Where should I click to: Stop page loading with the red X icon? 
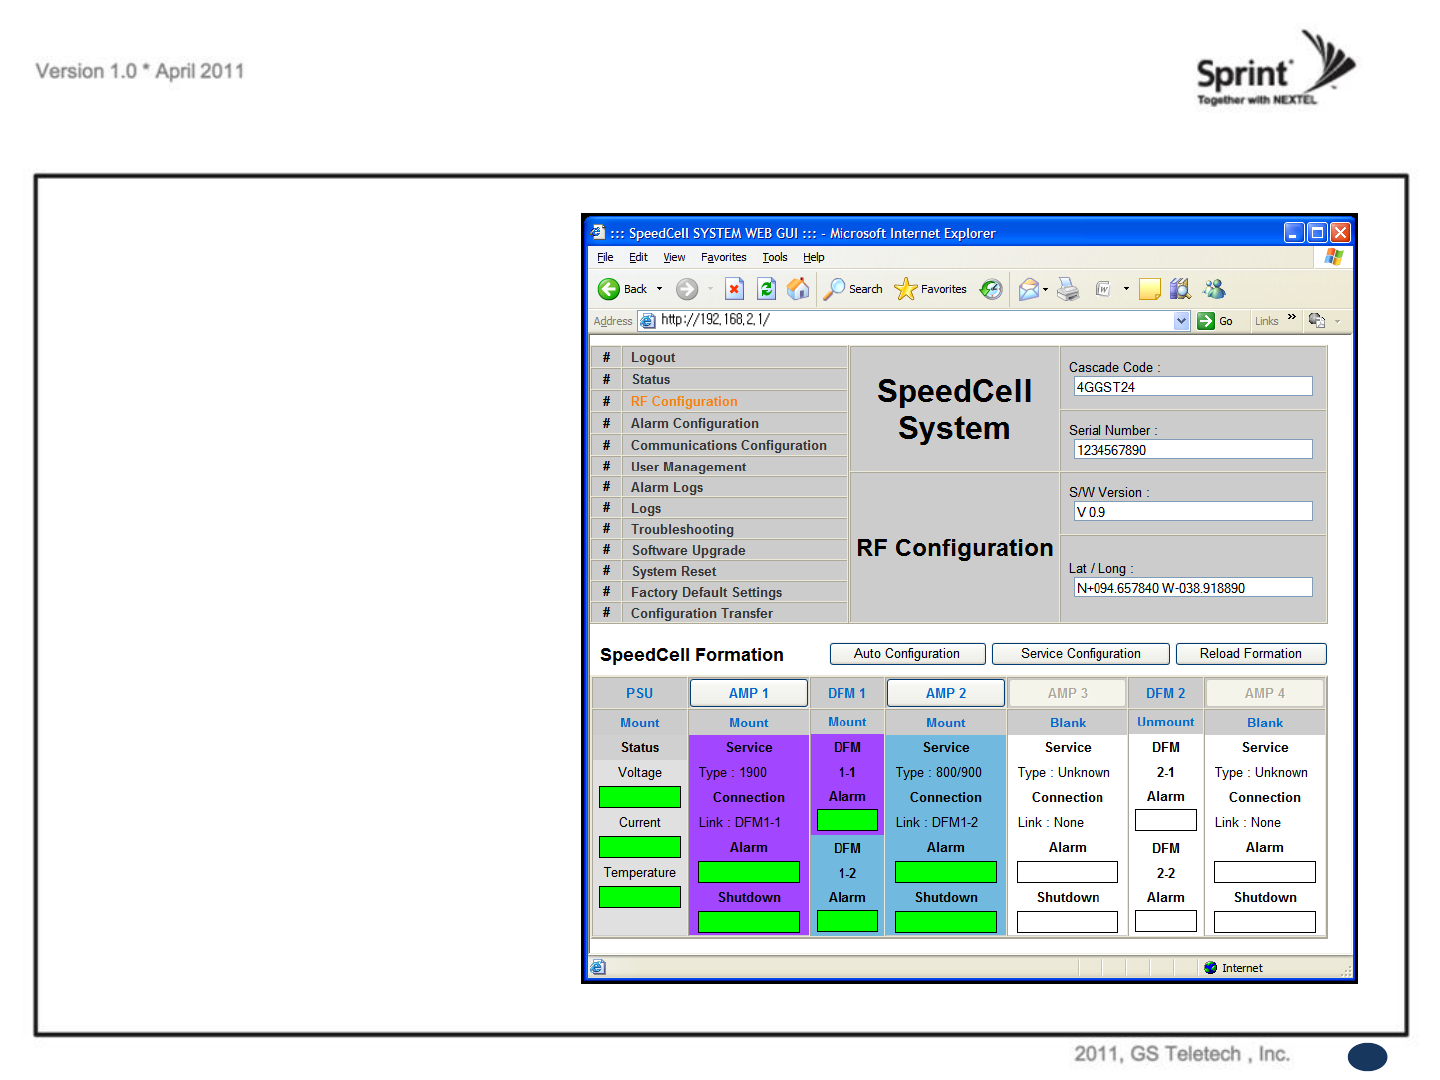(x=734, y=289)
